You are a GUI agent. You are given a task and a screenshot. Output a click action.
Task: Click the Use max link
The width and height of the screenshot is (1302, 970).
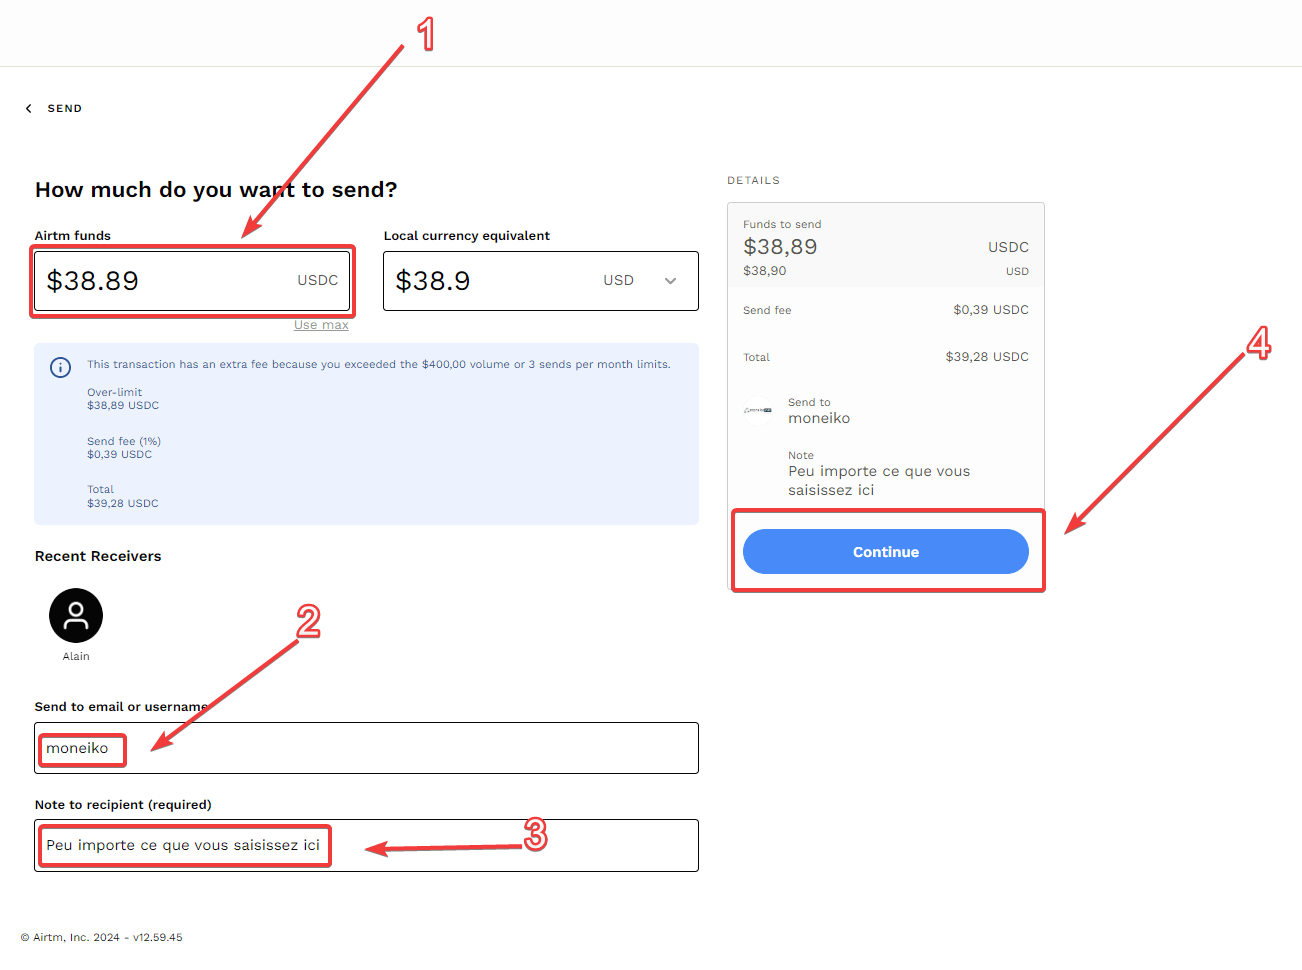click(x=321, y=325)
